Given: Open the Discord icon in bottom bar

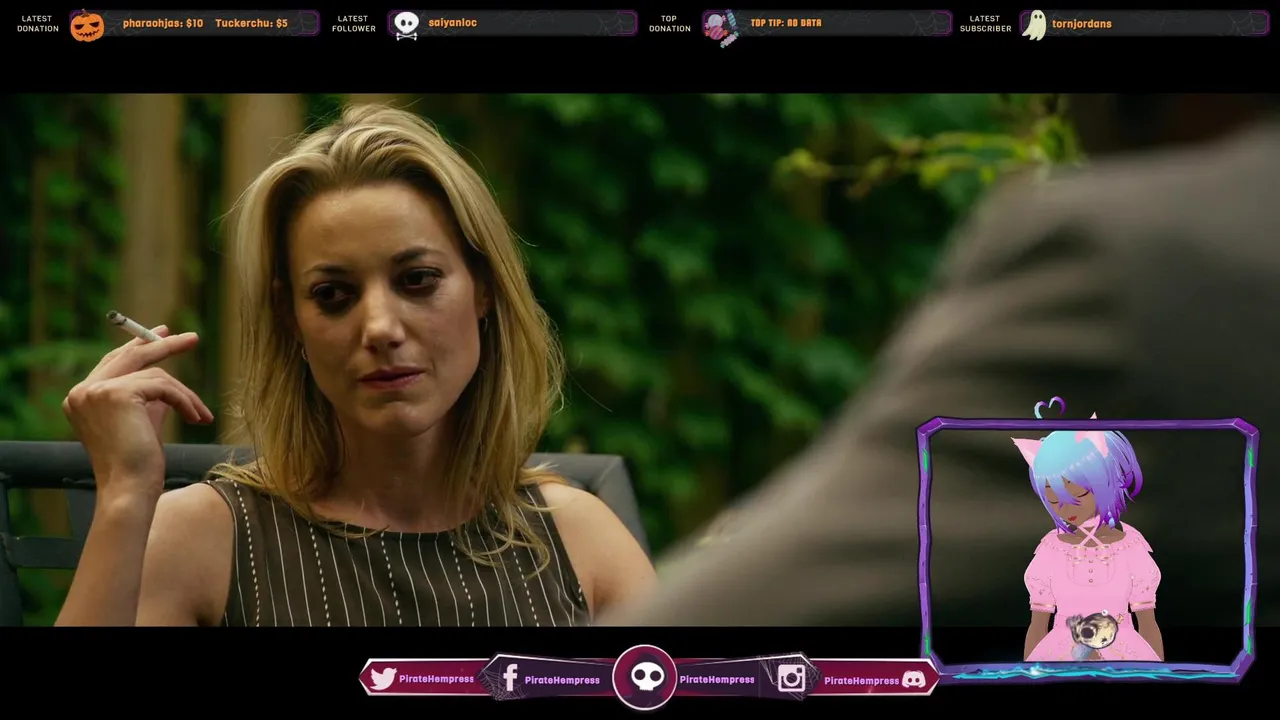Looking at the screenshot, I should tap(913, 680).
